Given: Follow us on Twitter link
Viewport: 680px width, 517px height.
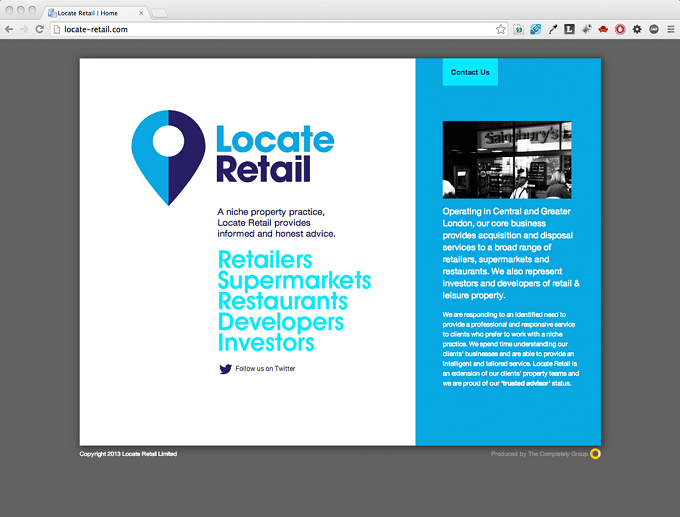Looking at the screenshot, I should point(265,368).
